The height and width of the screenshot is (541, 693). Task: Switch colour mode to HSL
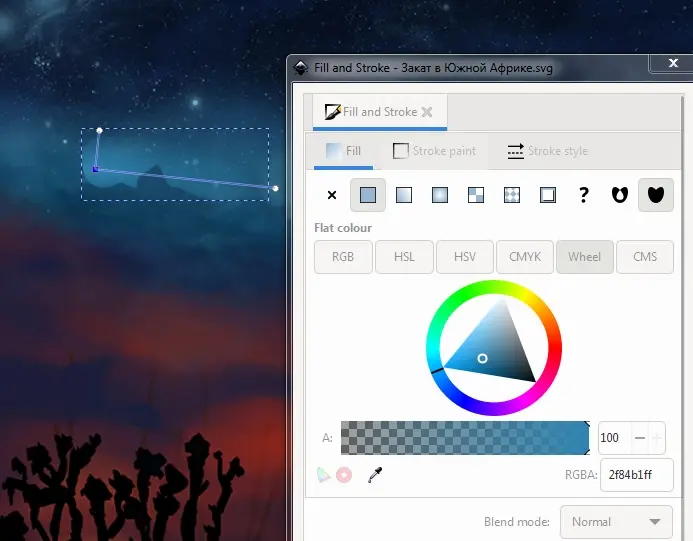[404, 257]
